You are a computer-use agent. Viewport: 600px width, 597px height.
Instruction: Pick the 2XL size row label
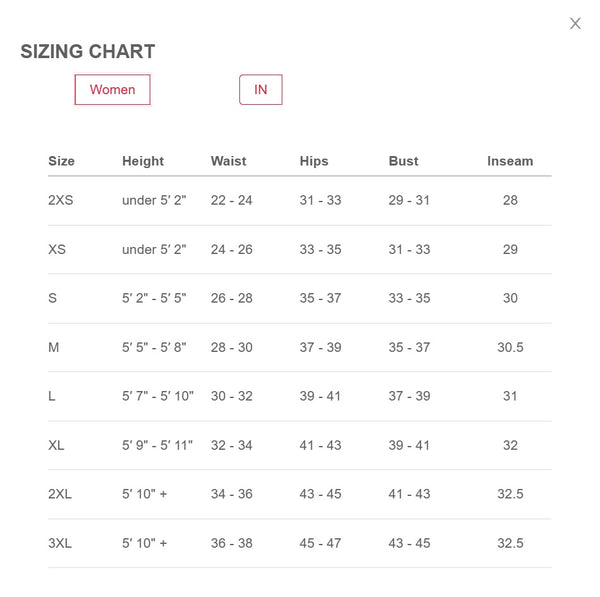61,494
